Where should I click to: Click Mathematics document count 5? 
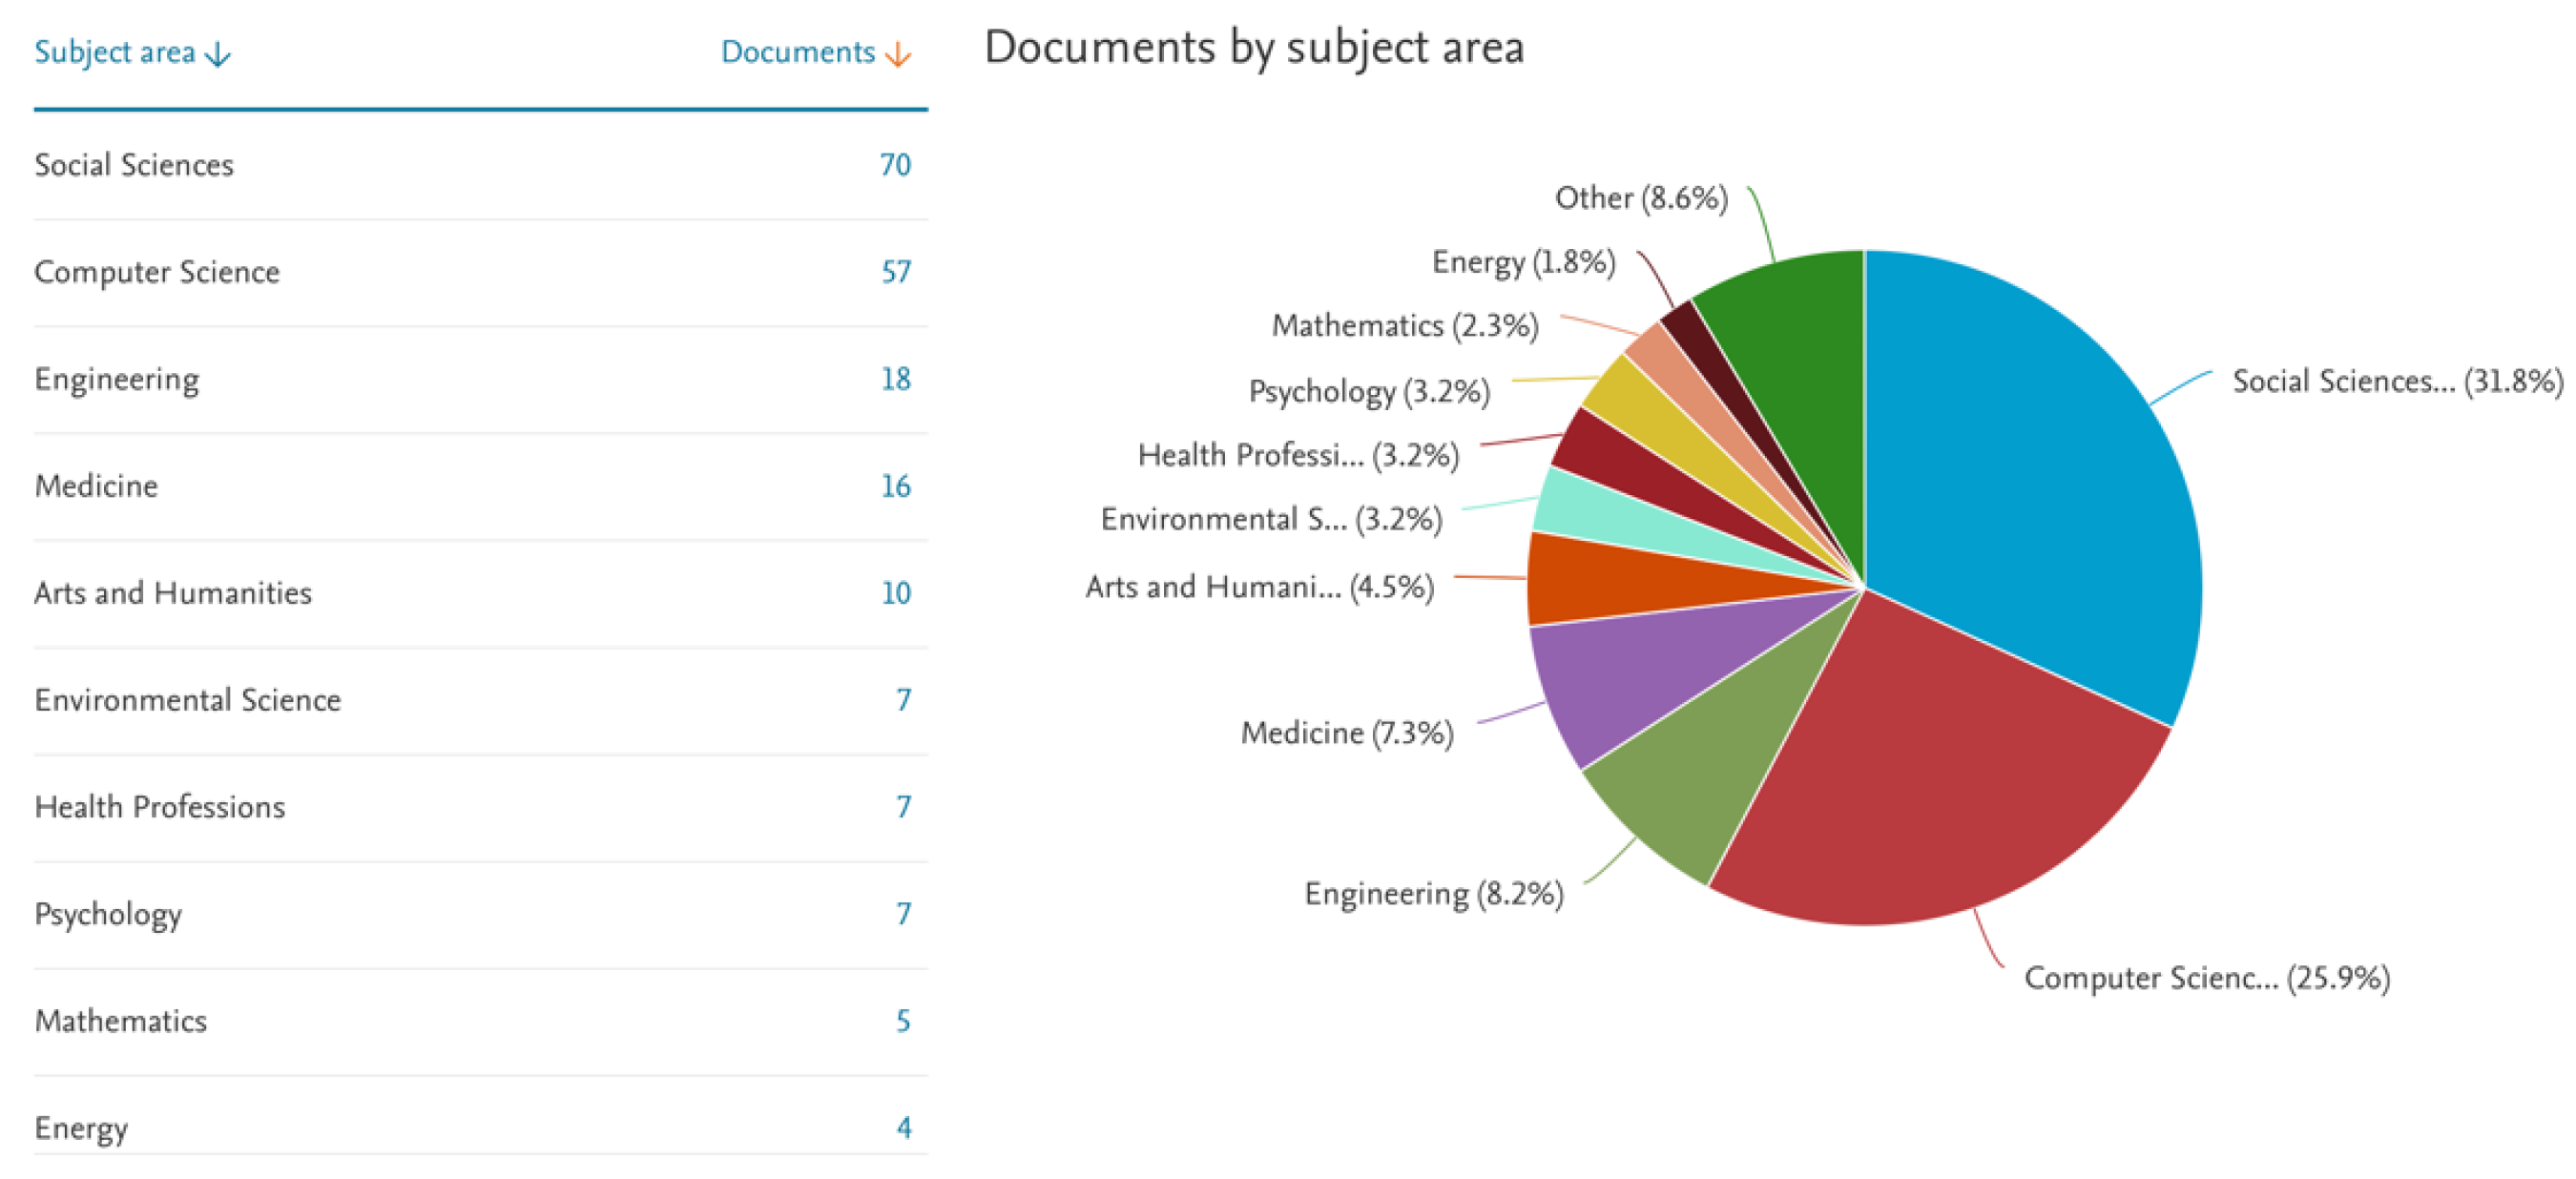pos(902,1021)
